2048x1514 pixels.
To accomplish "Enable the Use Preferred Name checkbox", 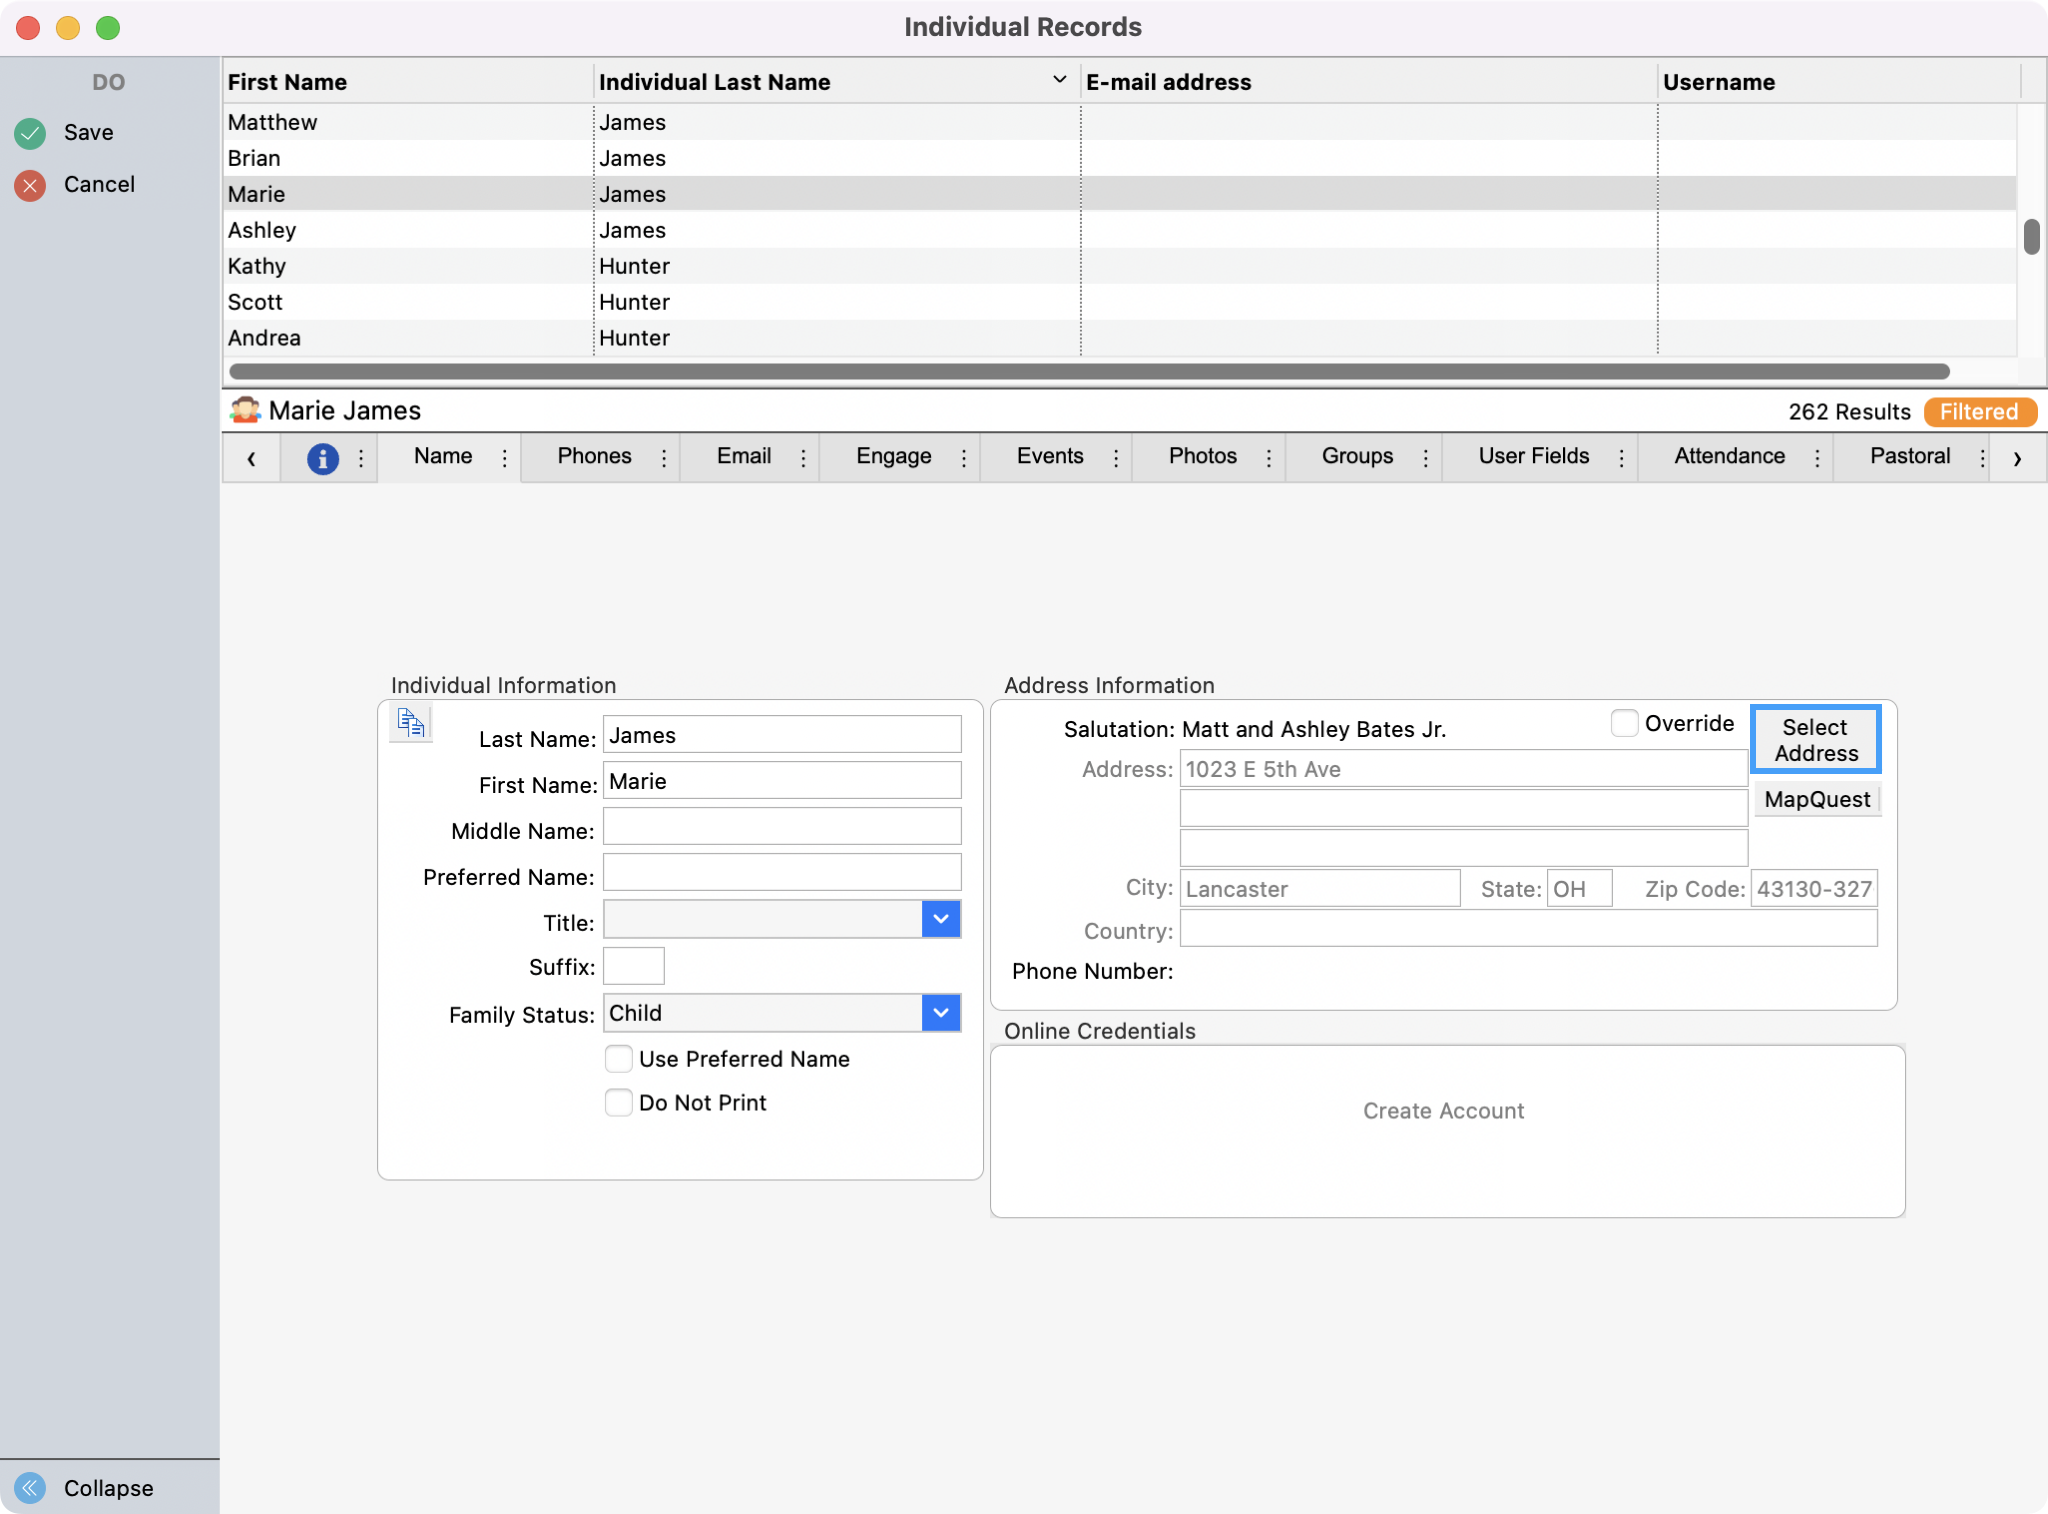I will (618, 1058).
